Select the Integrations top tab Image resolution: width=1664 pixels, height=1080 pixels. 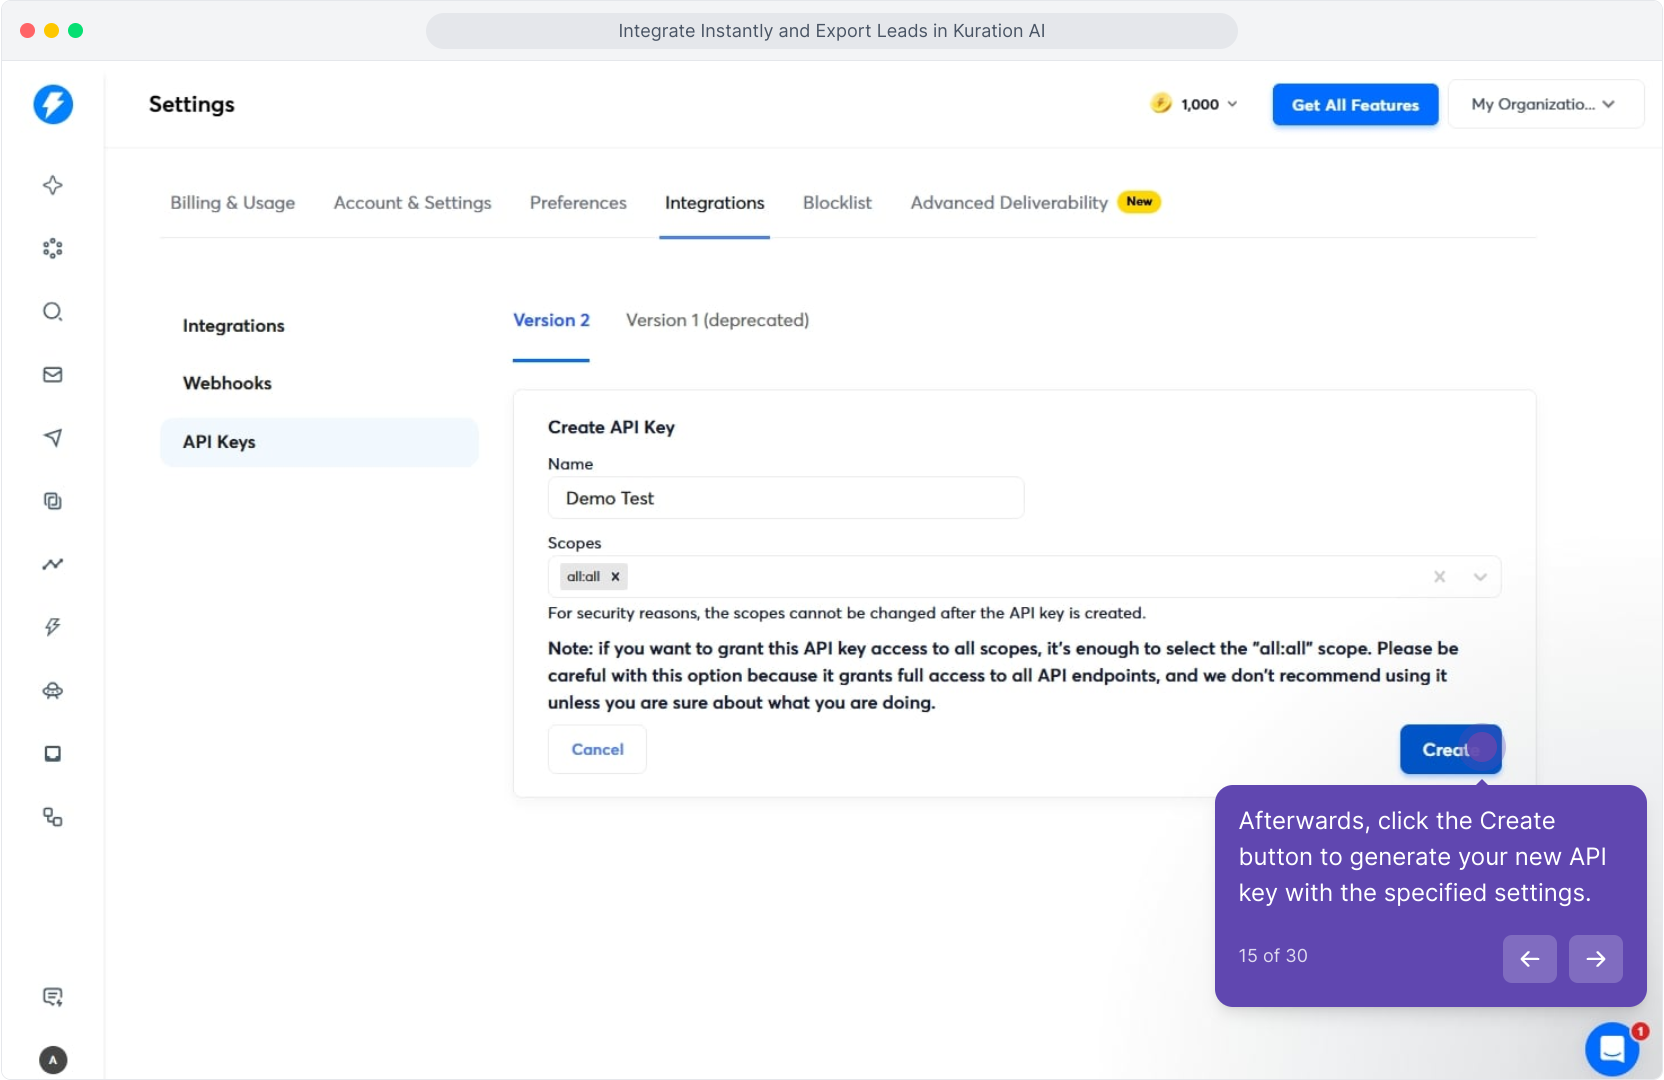(x=715, y=203)
